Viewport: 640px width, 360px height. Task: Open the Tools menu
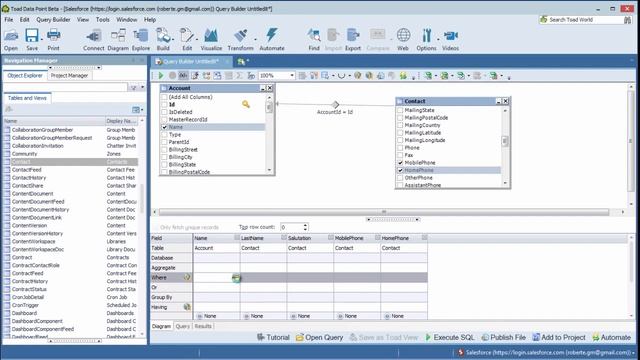coord(102,20)
